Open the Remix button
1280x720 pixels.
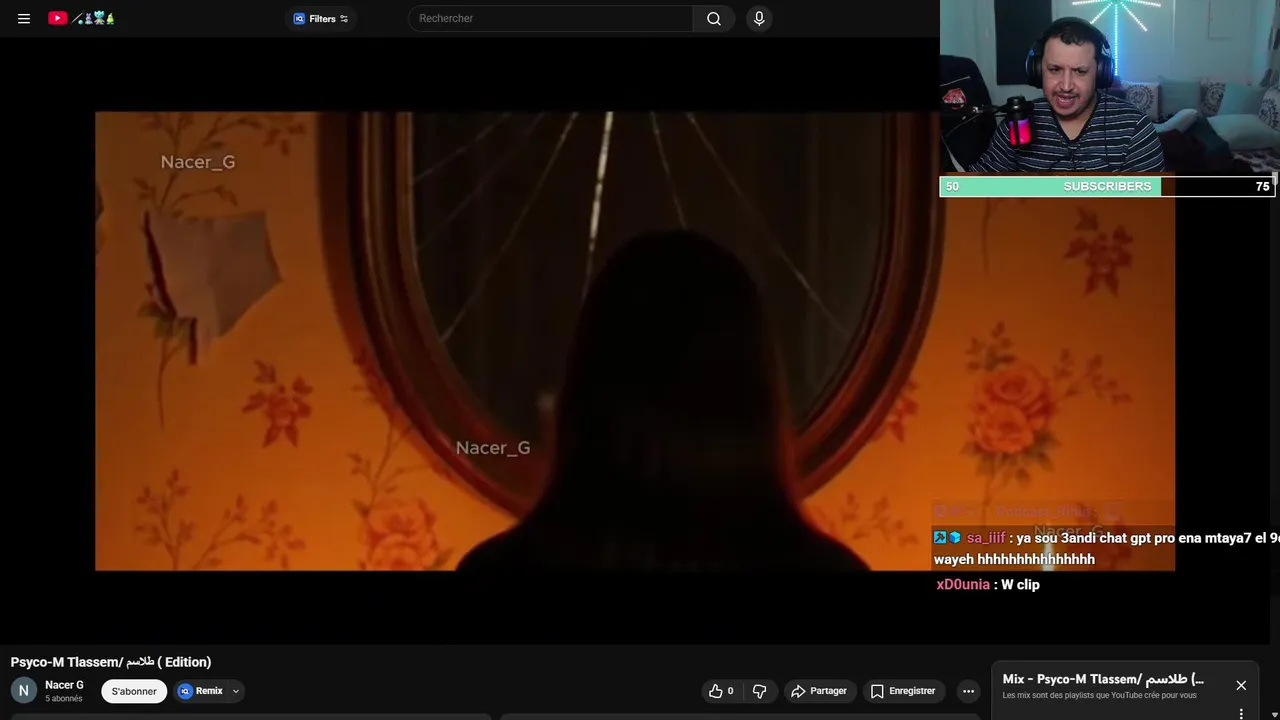coord(201,691)
